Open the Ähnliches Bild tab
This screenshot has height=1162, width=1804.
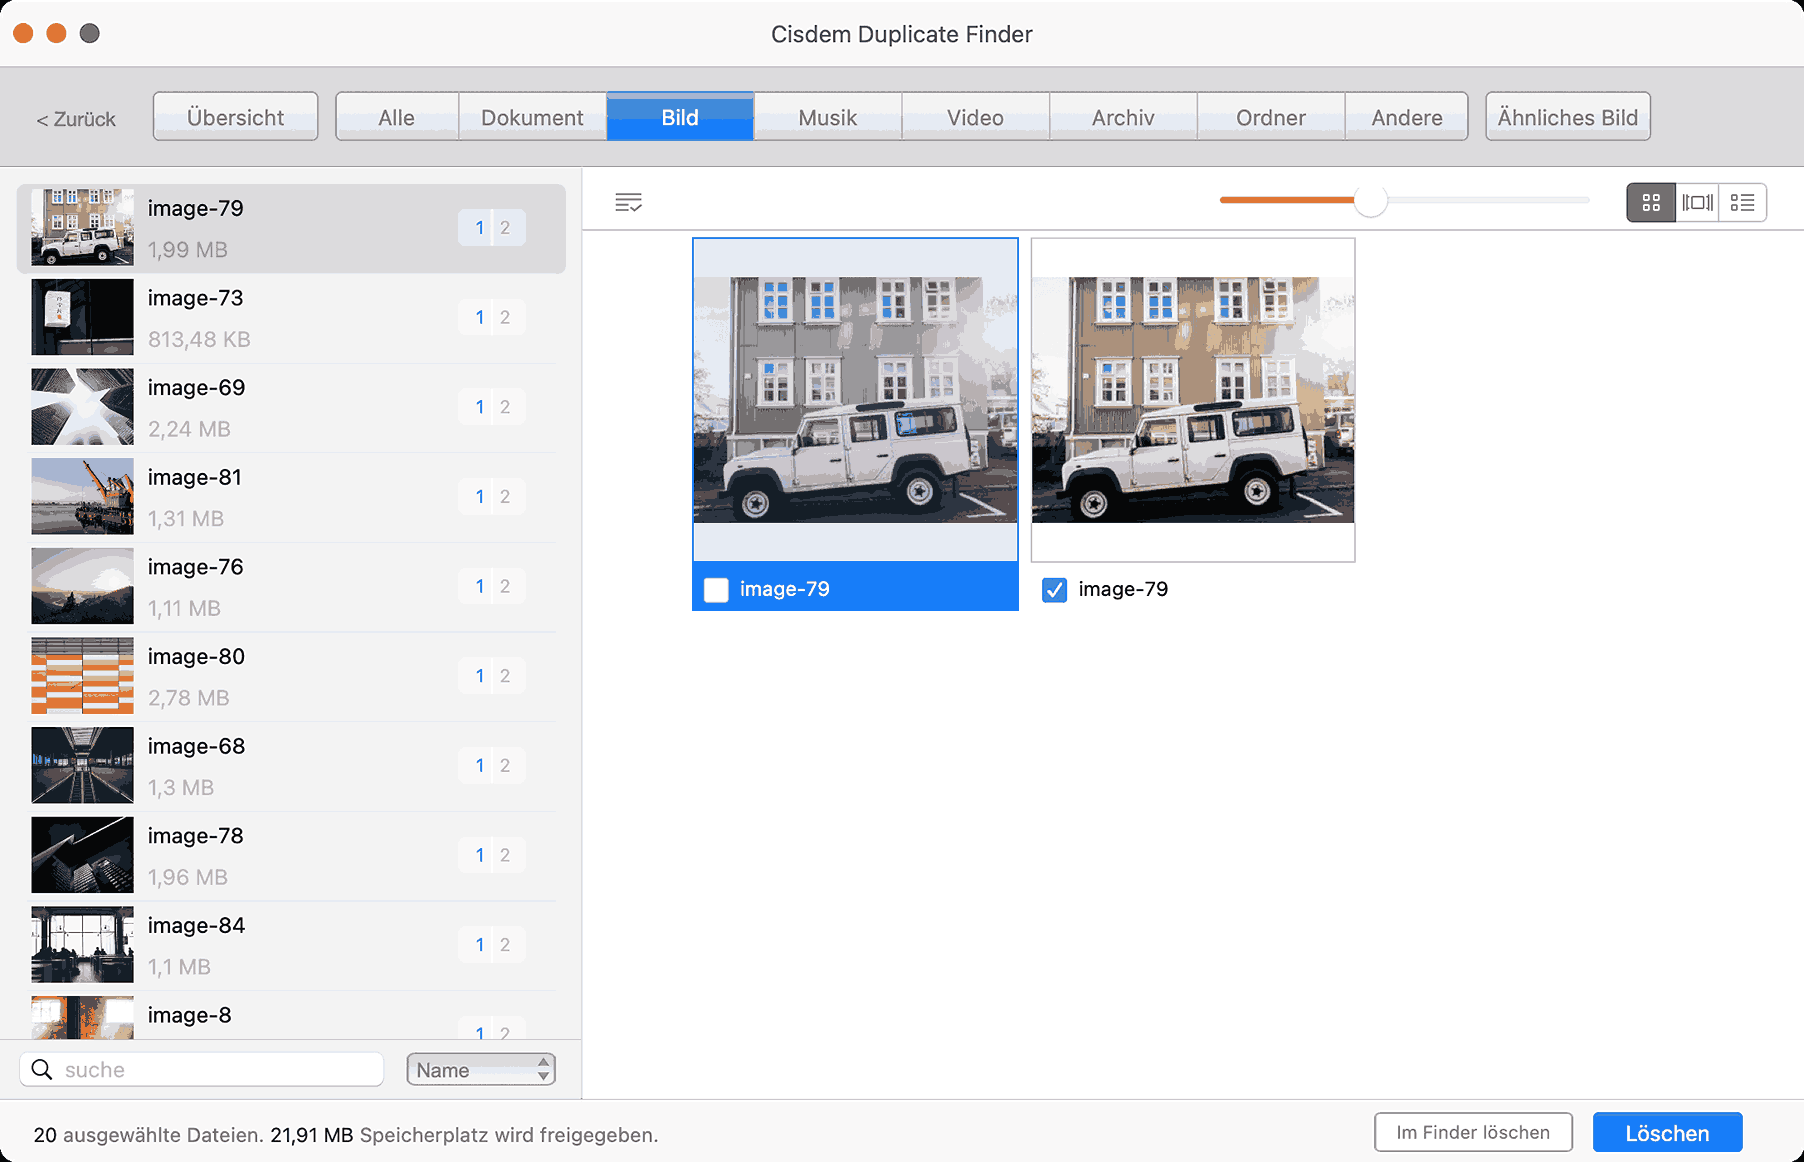point(1568,117)
